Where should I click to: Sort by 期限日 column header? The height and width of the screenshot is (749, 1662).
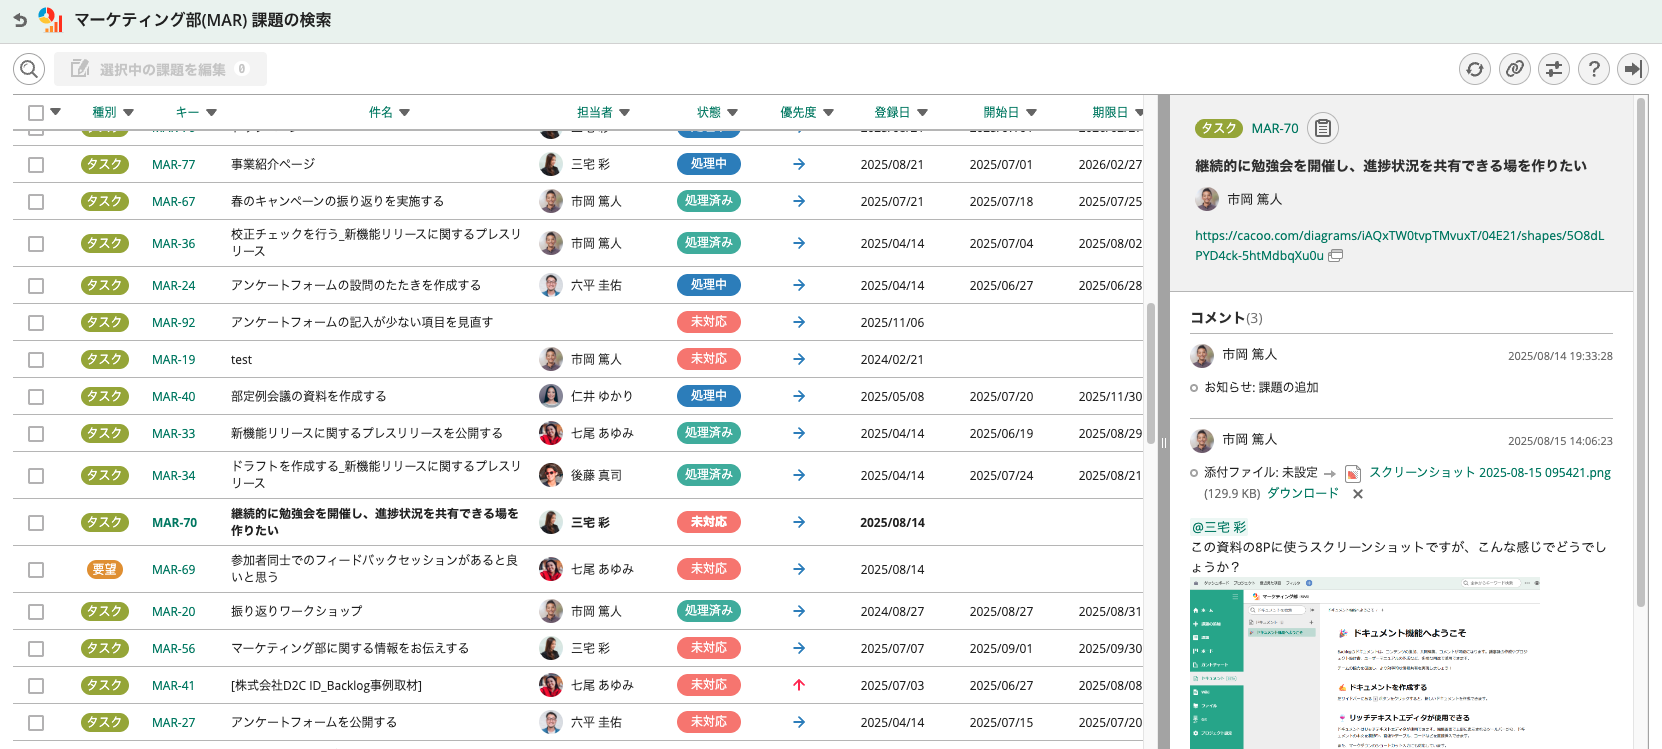click(x=1118, y=112)
